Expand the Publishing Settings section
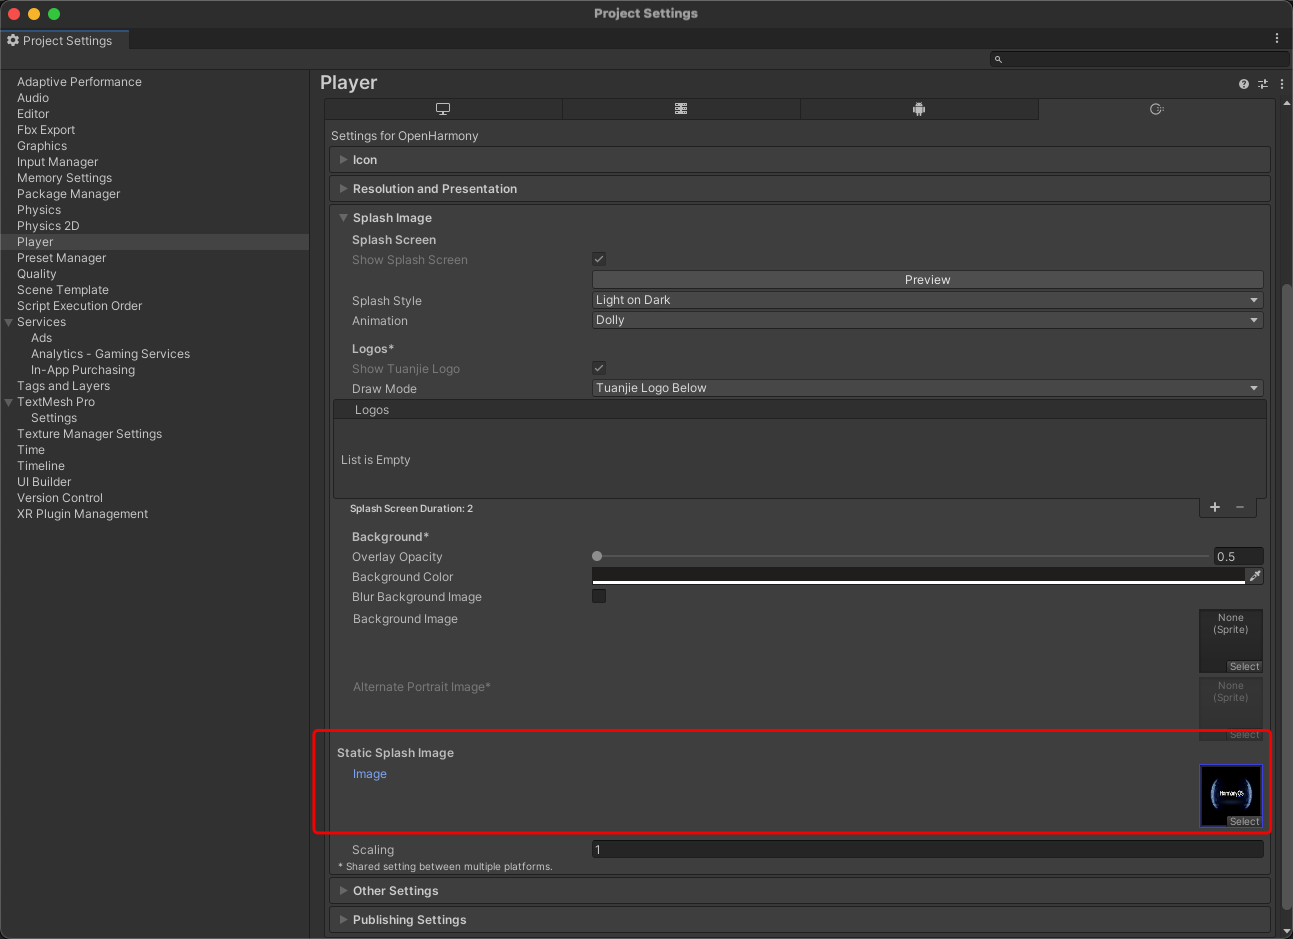The image size is (1293, 939). click(x=410, y=920)
